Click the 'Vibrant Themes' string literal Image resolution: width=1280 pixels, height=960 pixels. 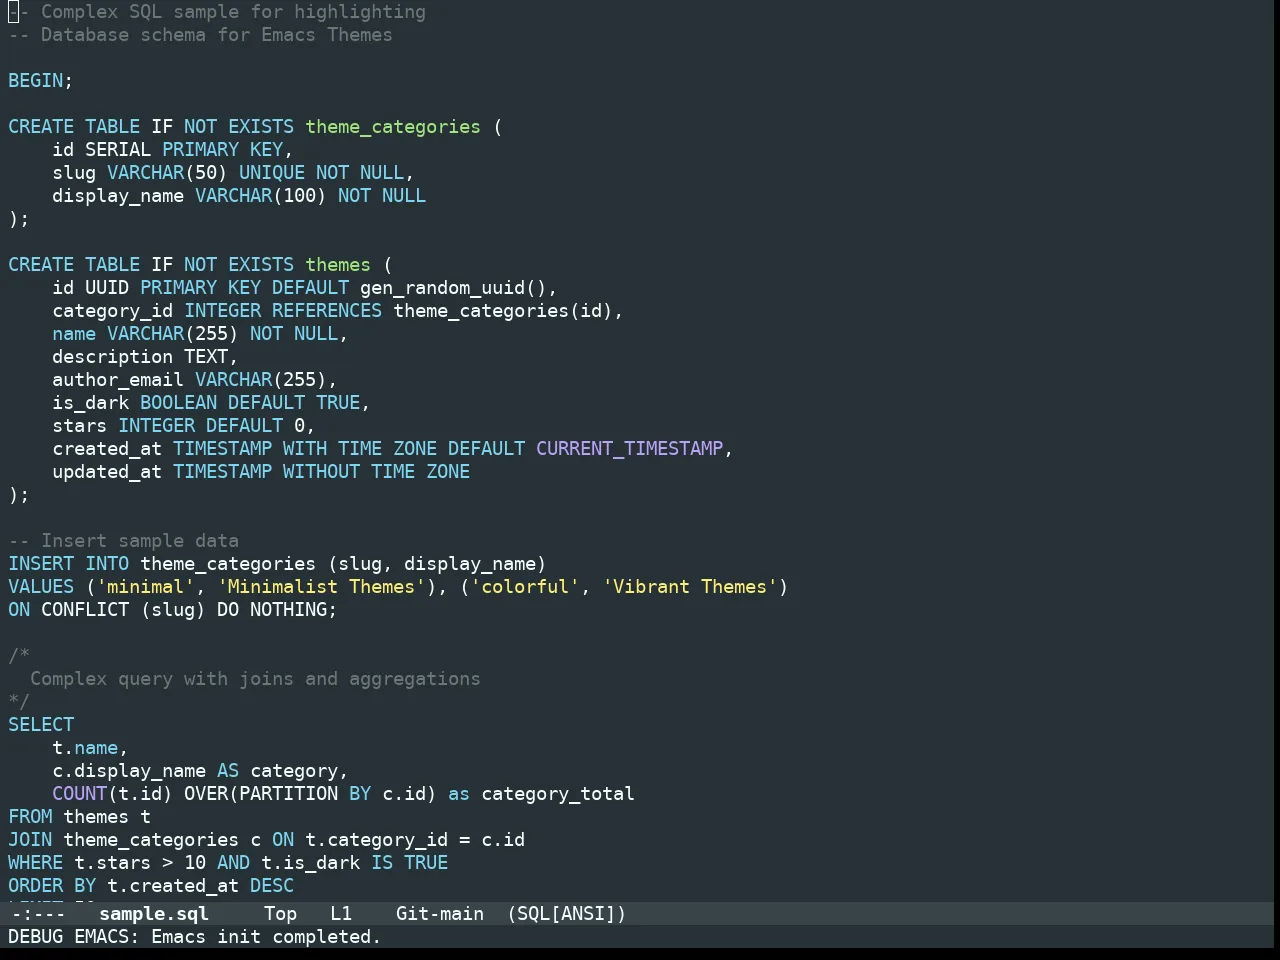[x=690, y=587]
